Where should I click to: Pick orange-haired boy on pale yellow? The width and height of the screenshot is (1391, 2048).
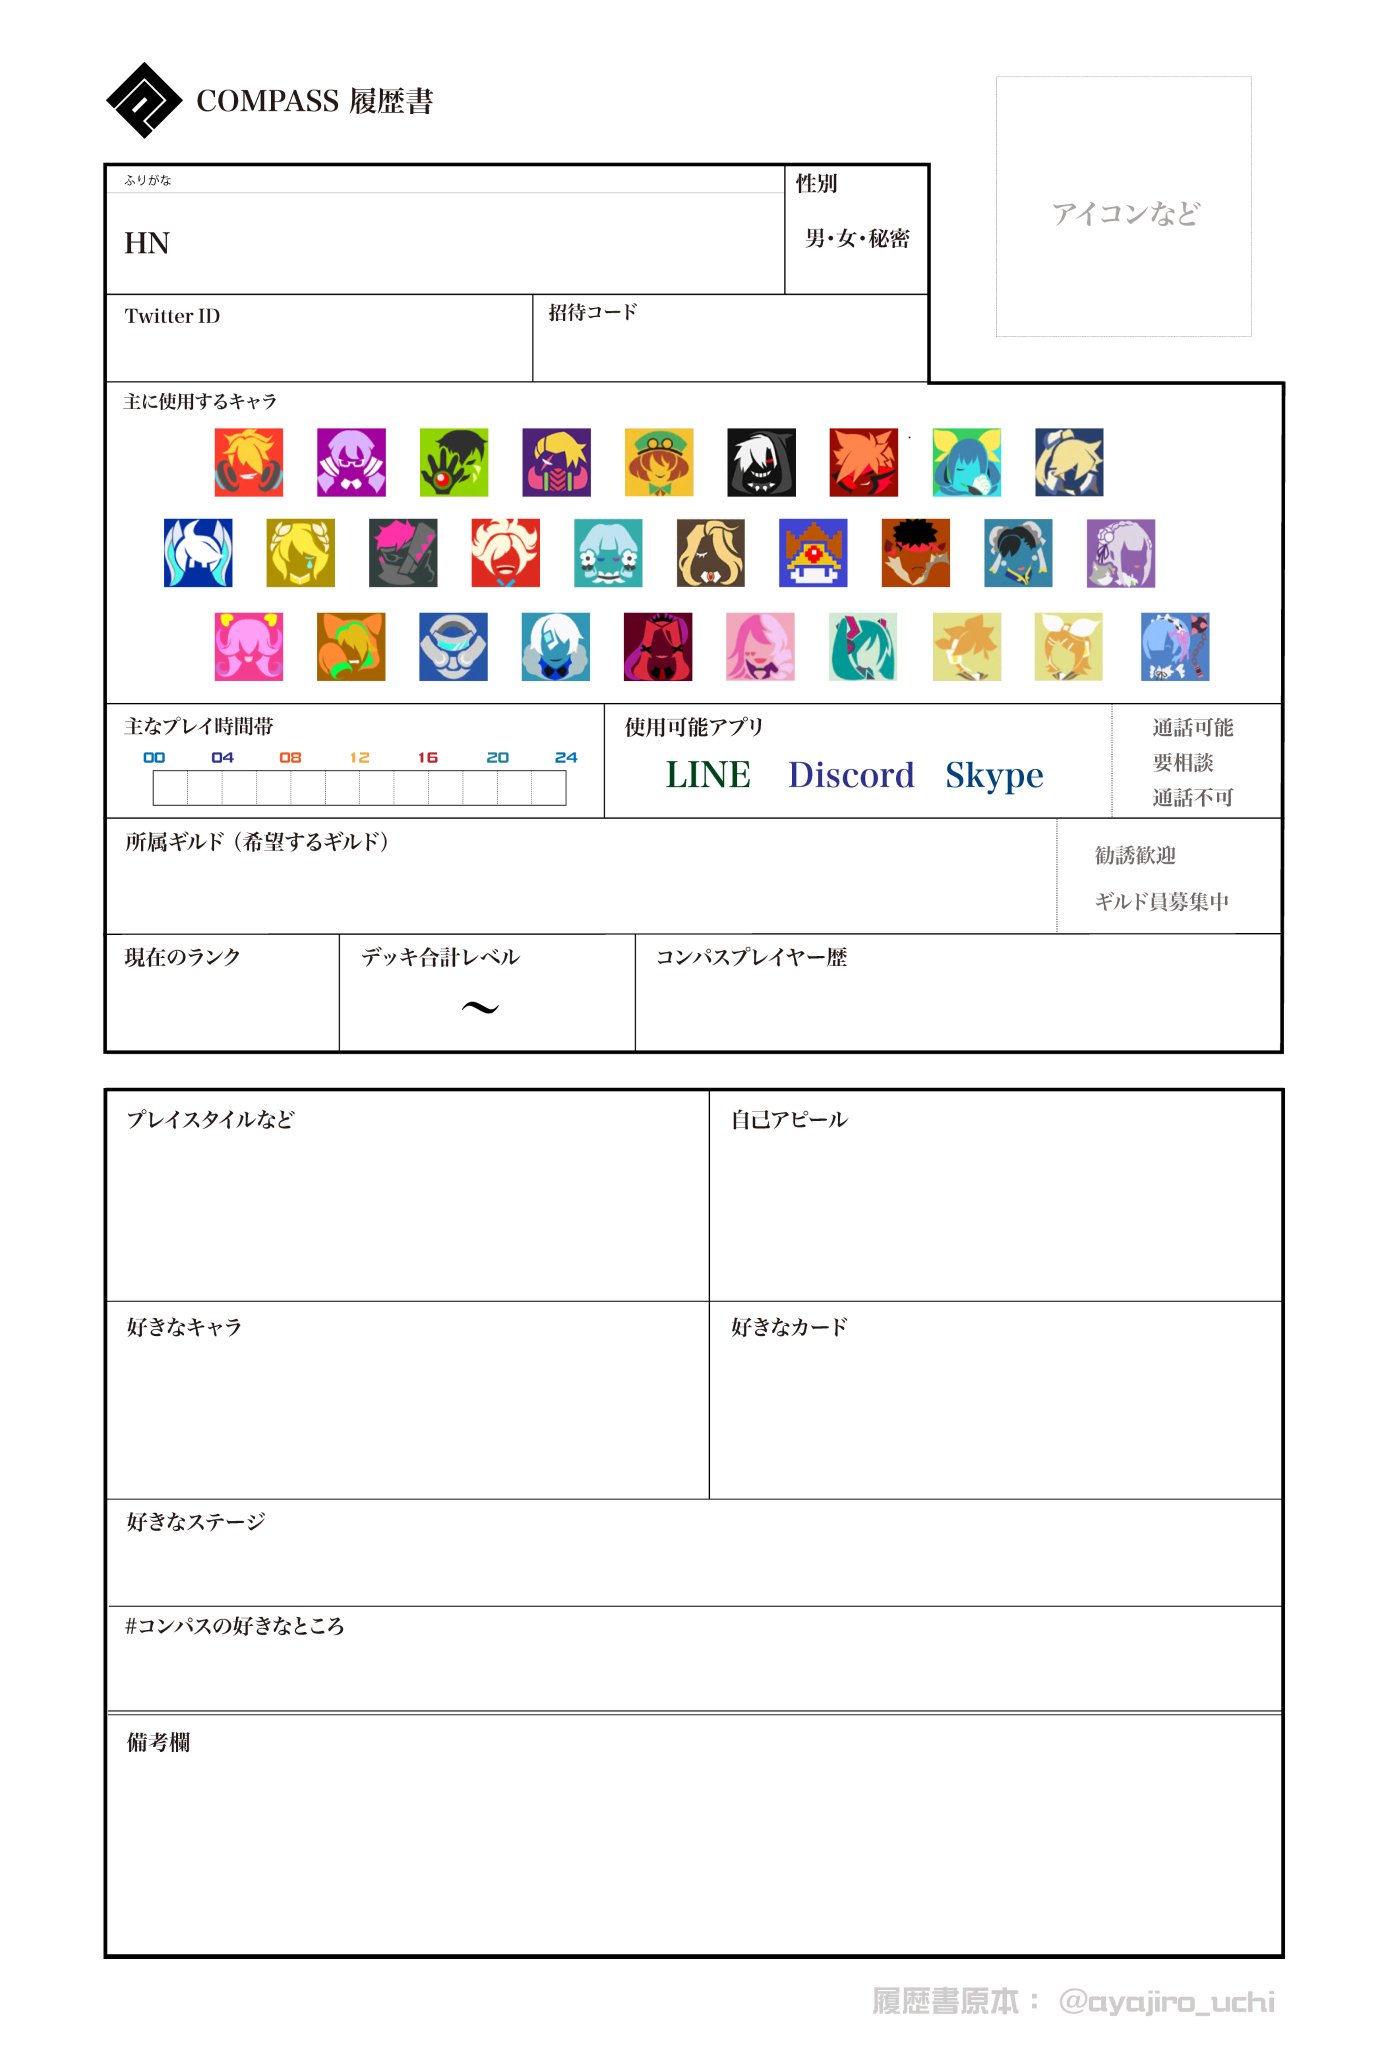coord(967,647)
